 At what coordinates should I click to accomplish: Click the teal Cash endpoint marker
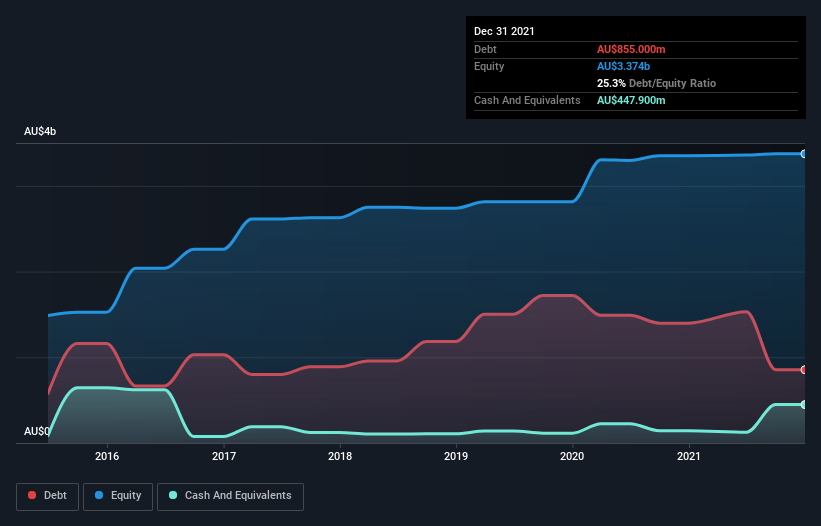804,405
